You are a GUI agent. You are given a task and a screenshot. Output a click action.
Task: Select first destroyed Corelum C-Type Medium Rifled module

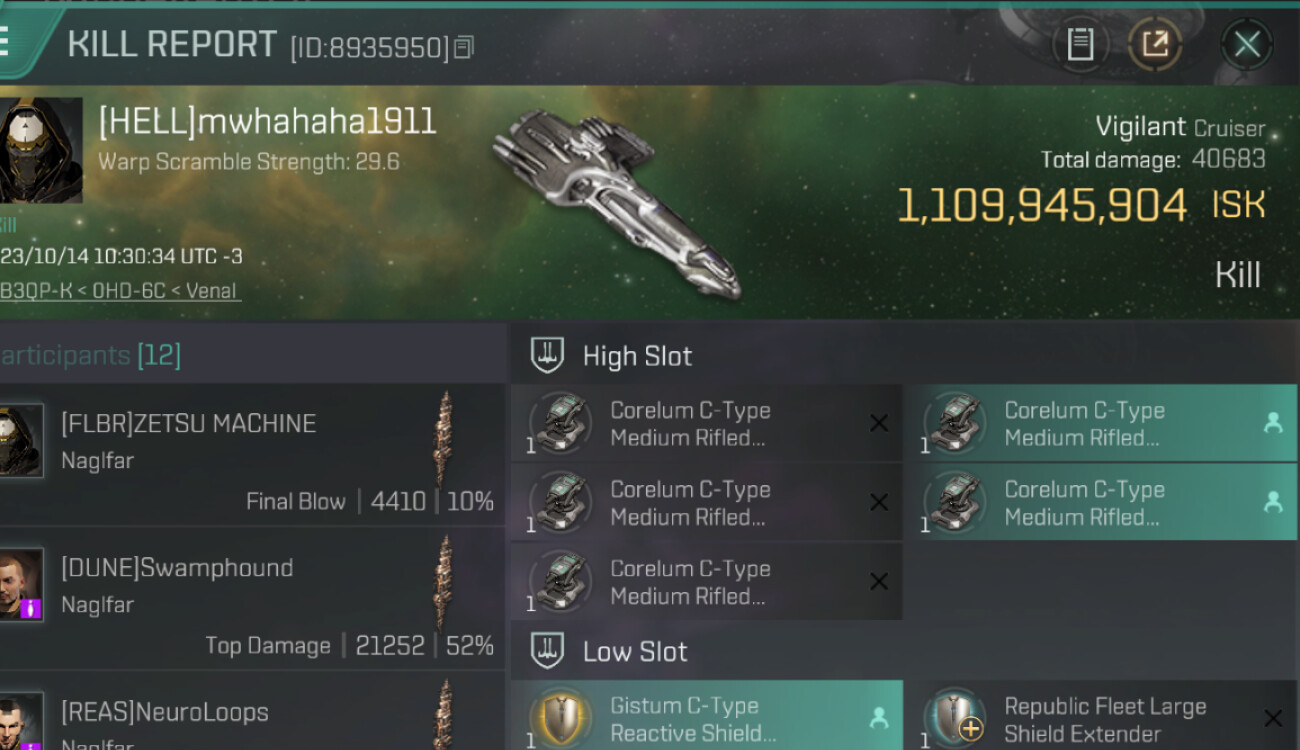707,424
